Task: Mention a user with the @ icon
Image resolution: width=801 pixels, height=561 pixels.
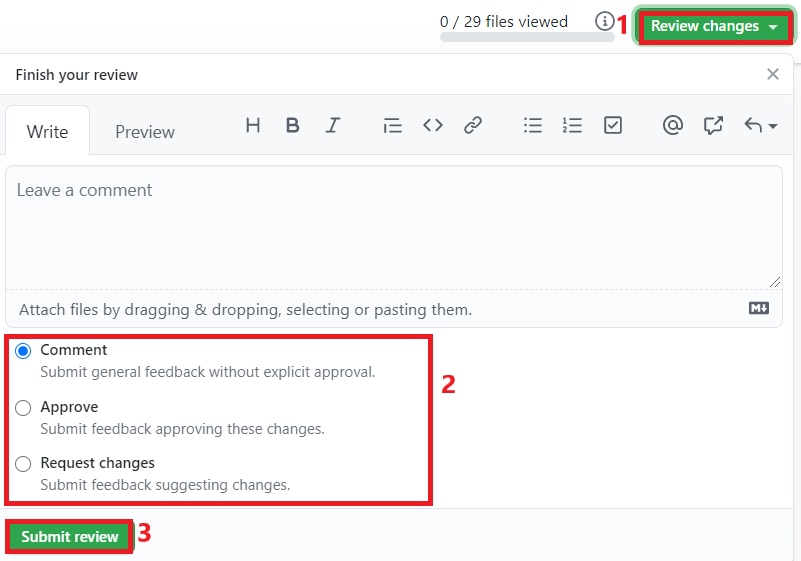Action: pos(673,125)
